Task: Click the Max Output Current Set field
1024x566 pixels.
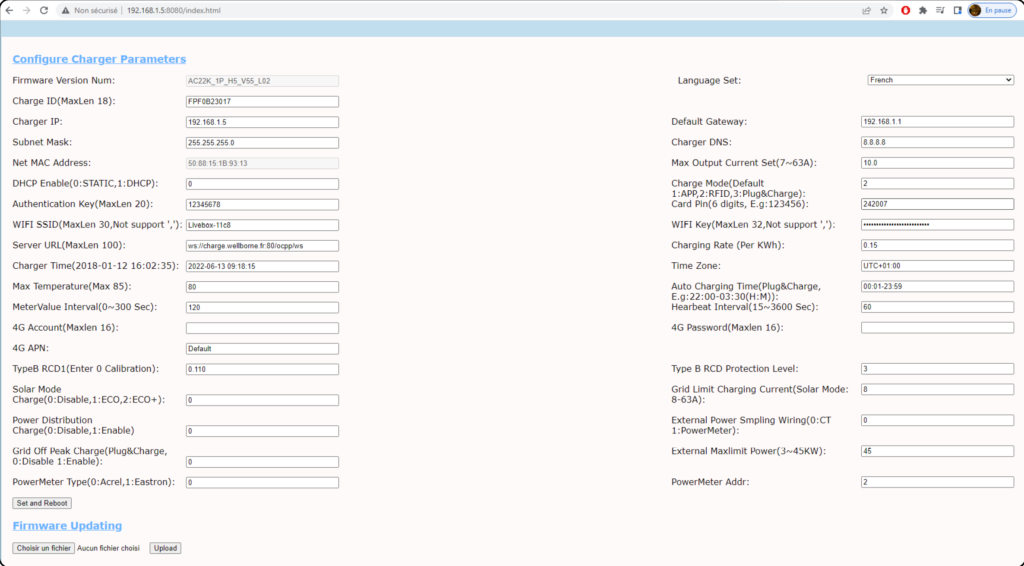Action: (x=937, y=163)
